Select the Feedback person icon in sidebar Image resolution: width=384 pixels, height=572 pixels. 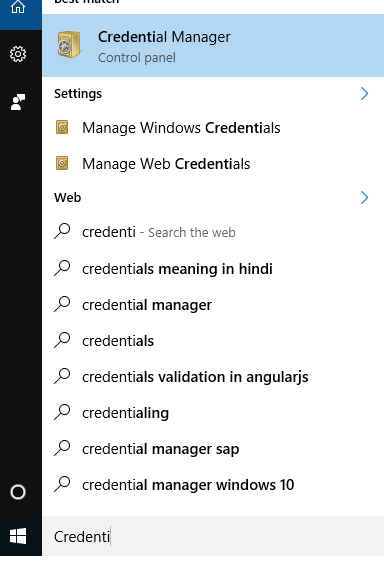(18, 102)
